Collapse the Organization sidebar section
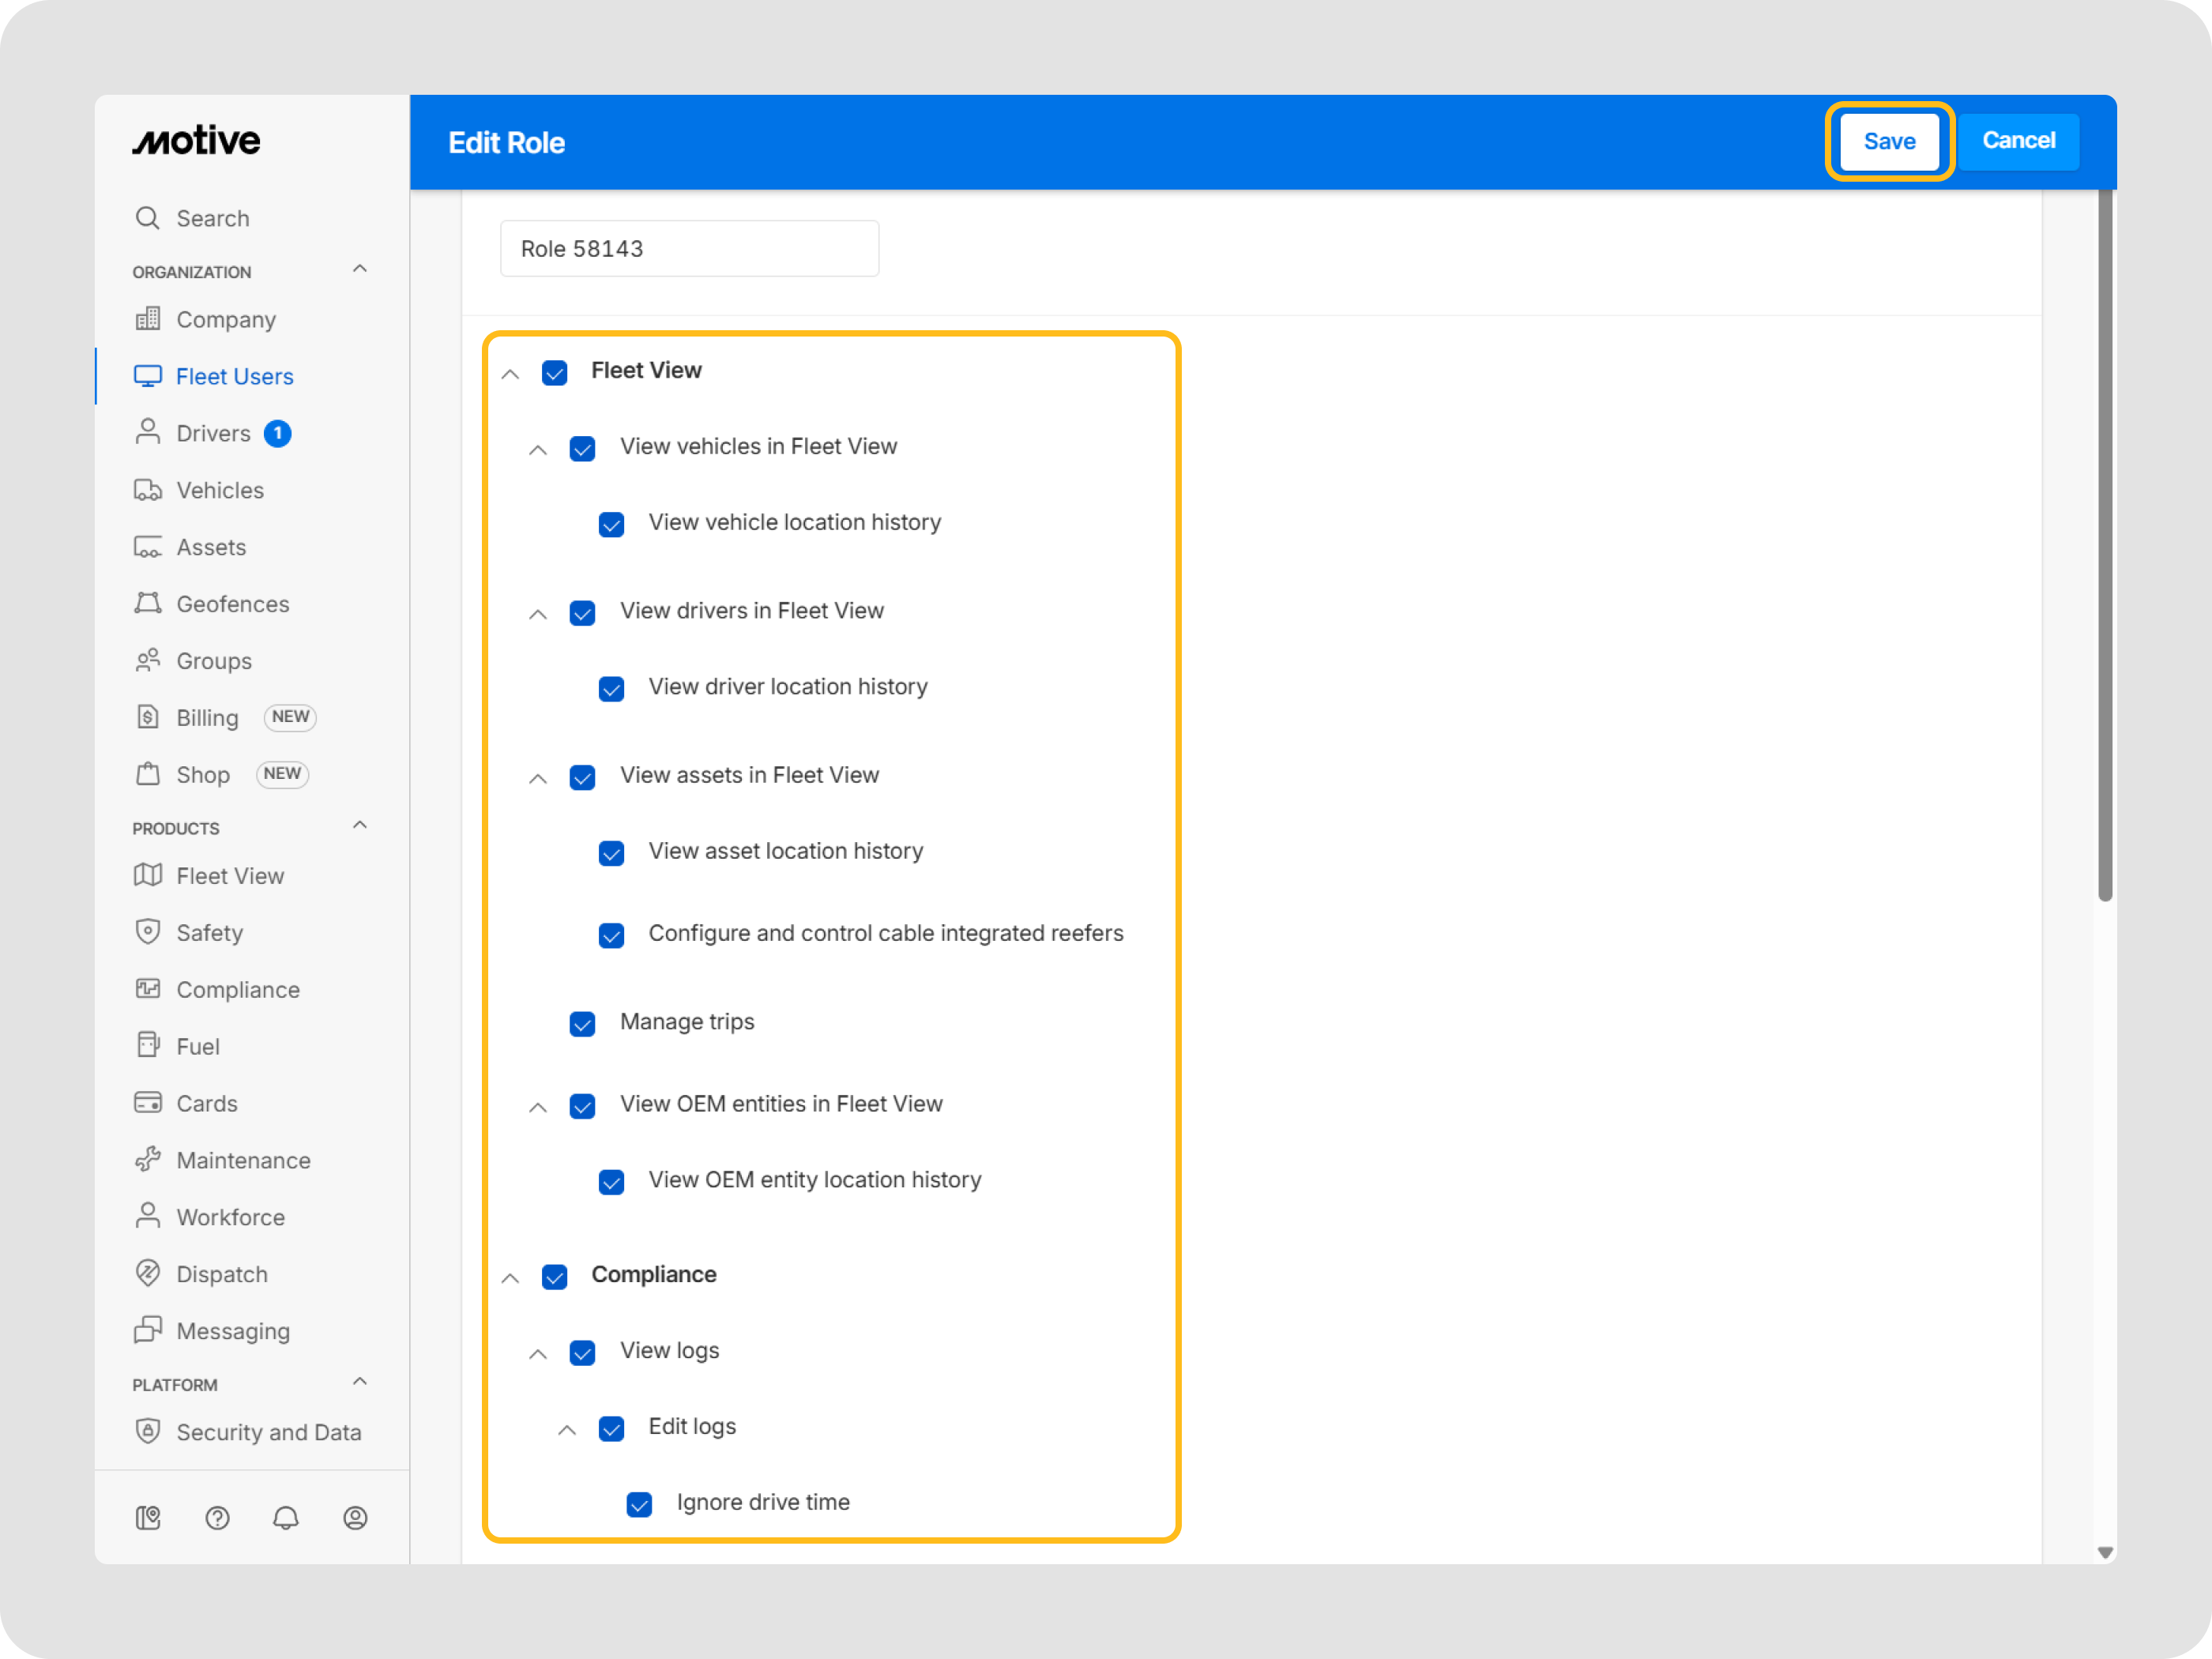This screenshot has width=2212, height=1659. (360, 270)
